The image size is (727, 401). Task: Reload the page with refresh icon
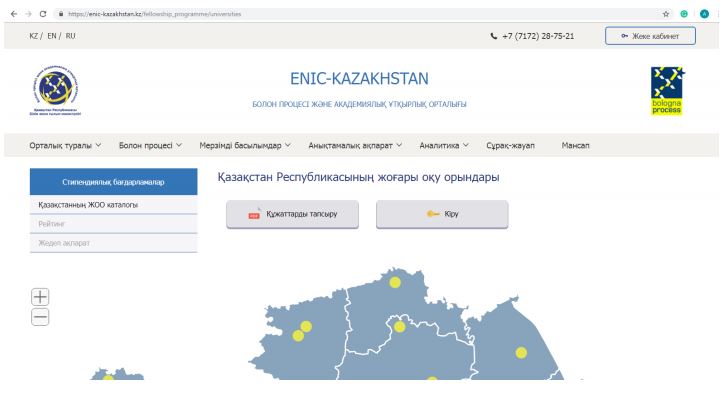tap(43, 14)
